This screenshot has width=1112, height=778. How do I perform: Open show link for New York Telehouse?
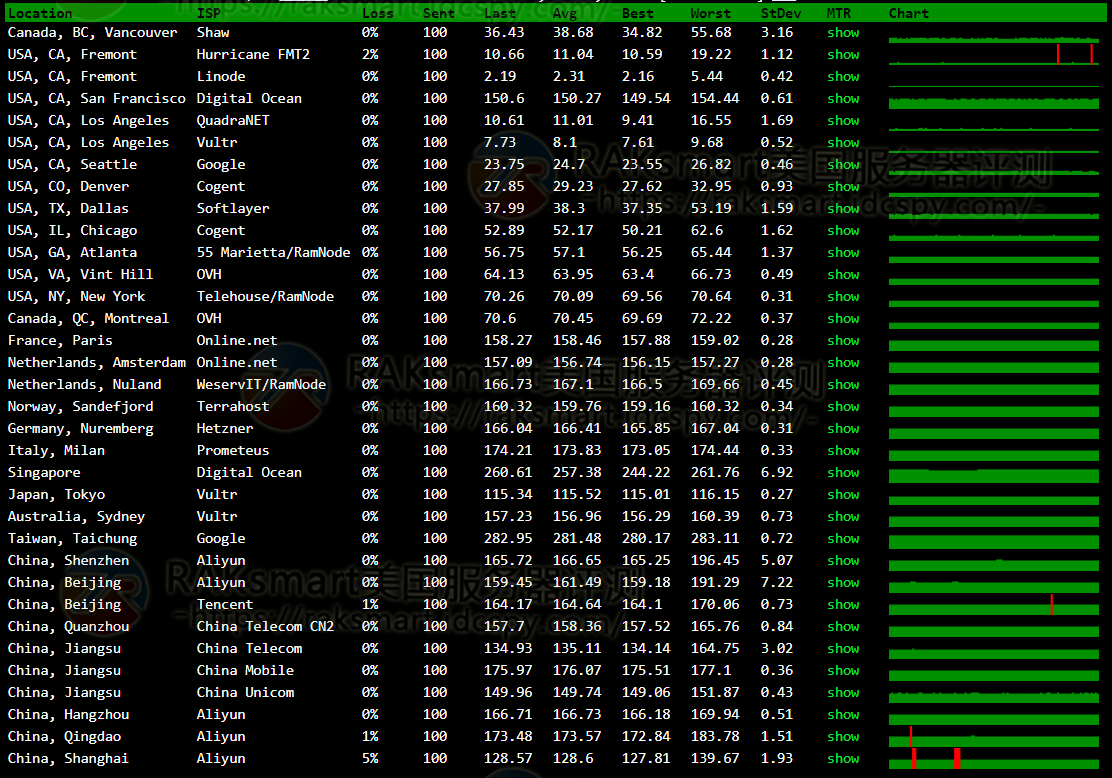[843, 296]
